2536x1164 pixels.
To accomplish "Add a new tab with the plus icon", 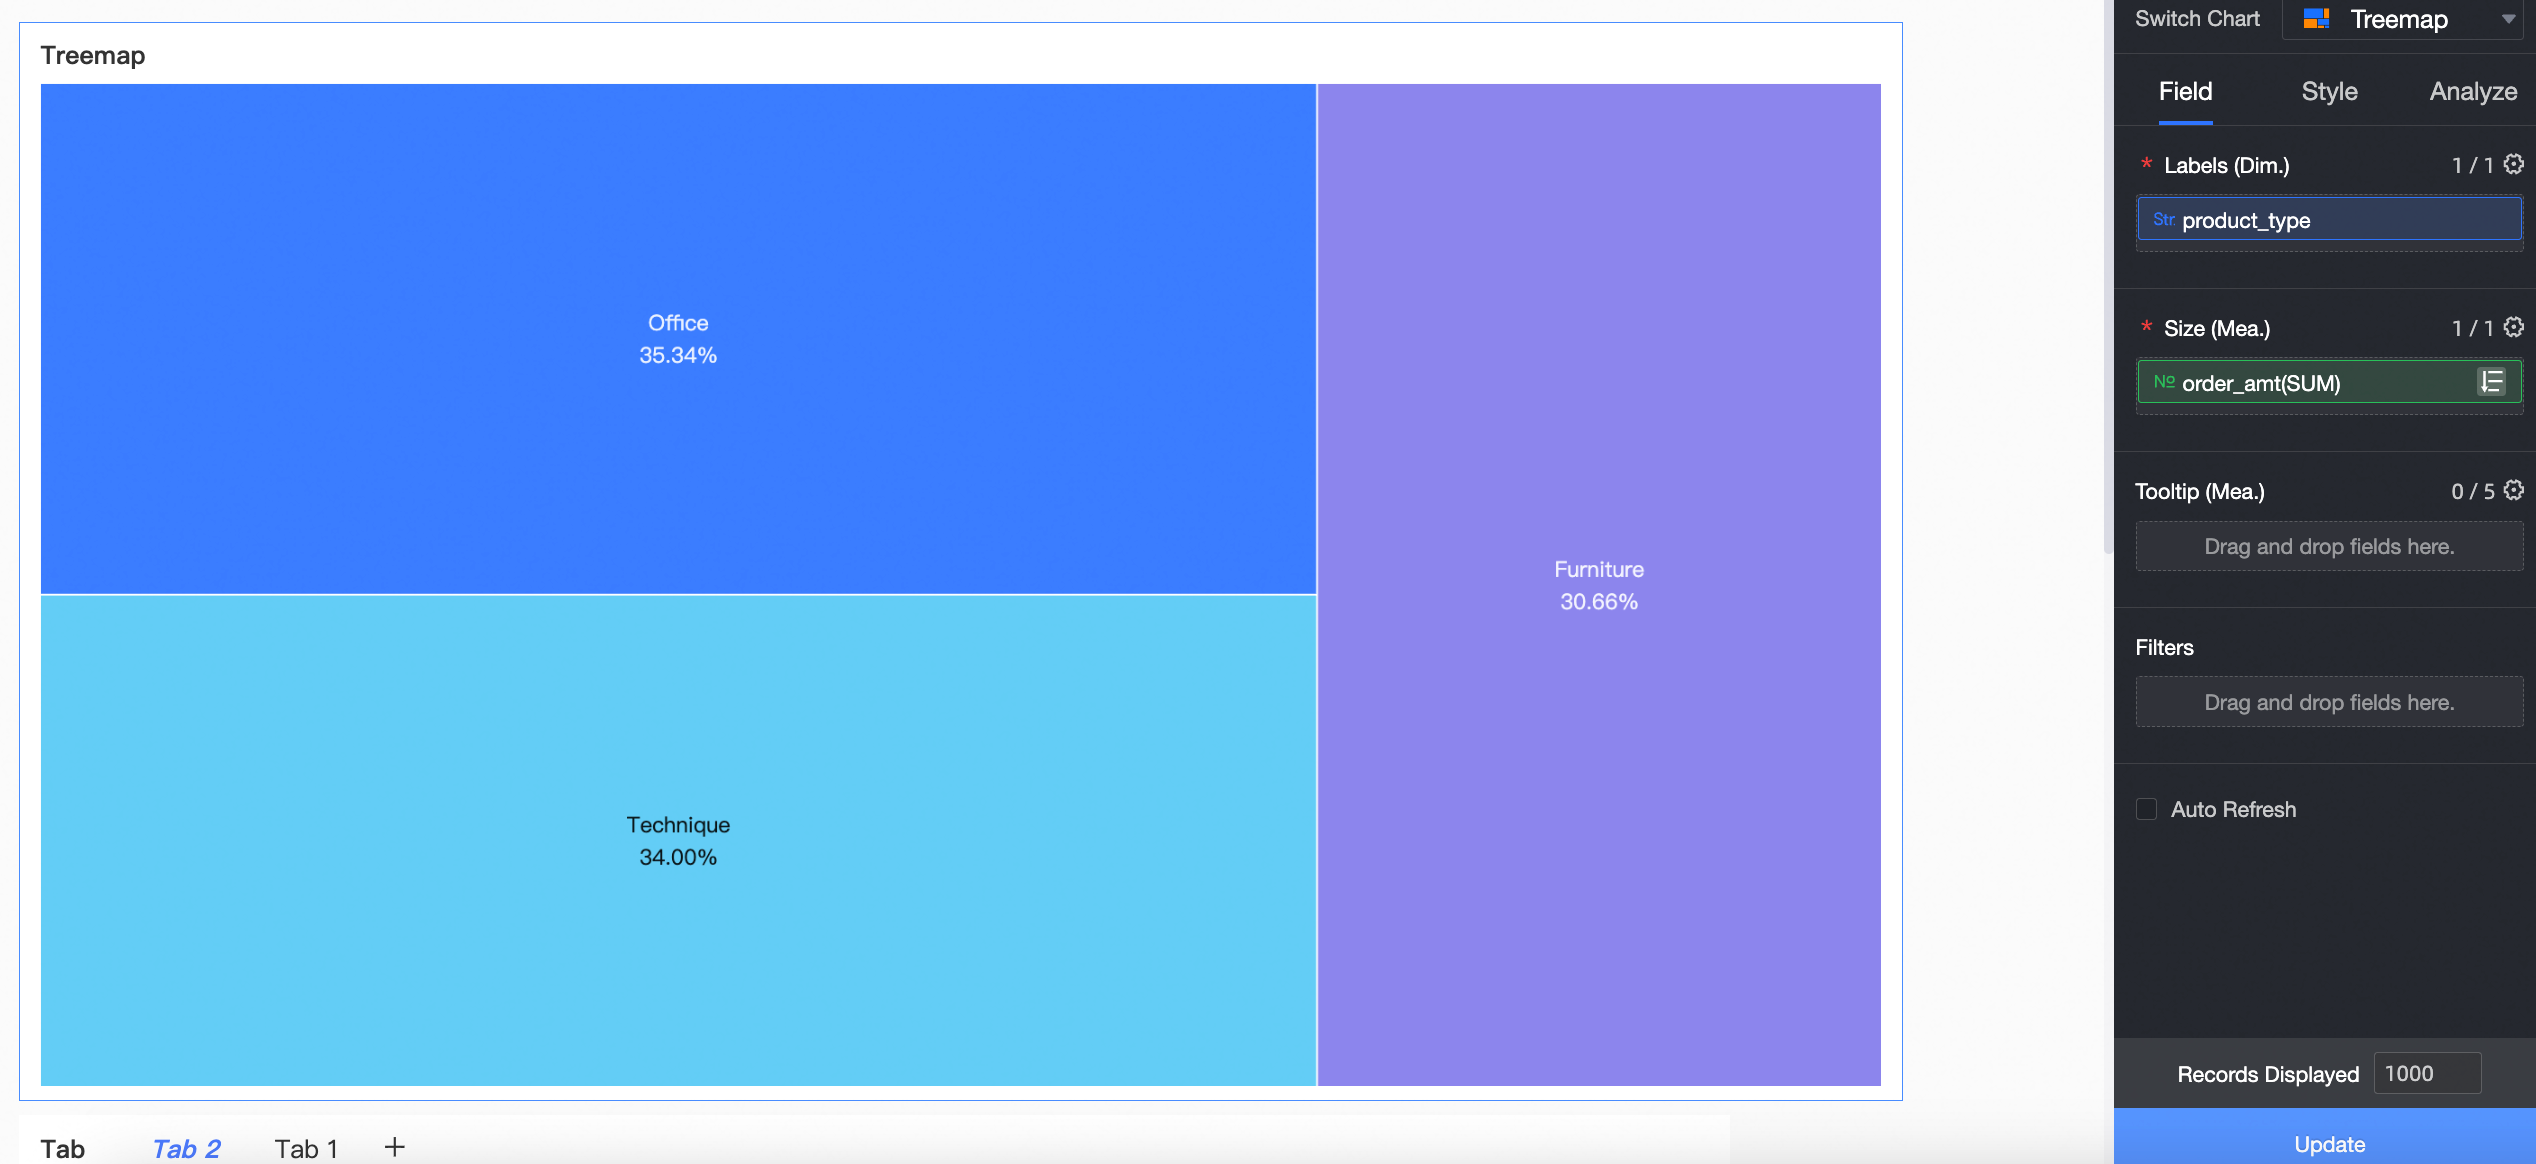I will [x=394, y=1147].
